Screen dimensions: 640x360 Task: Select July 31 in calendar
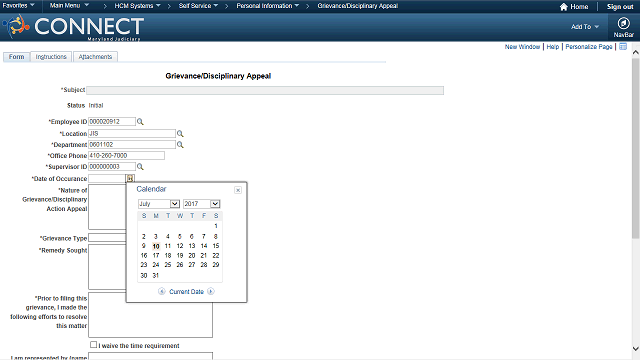(x=156, y=276)
